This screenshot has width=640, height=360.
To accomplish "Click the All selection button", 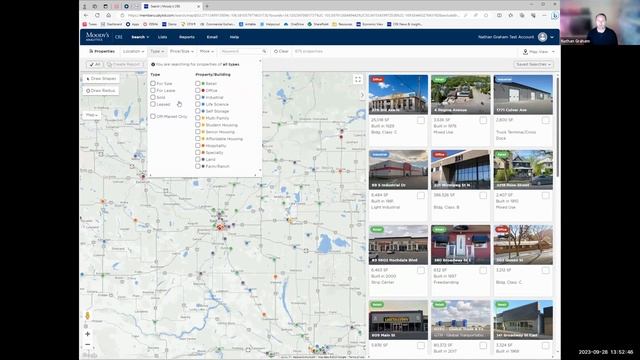I will point(95,64).
